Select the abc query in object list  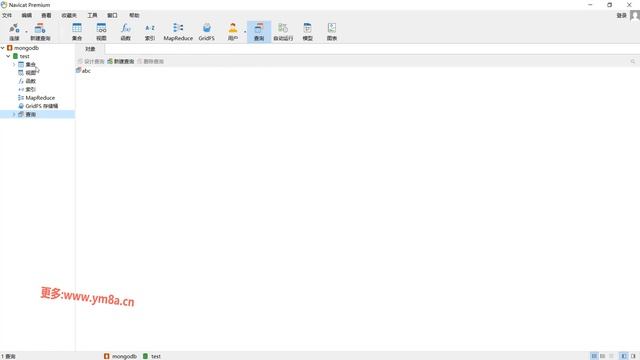83,71
